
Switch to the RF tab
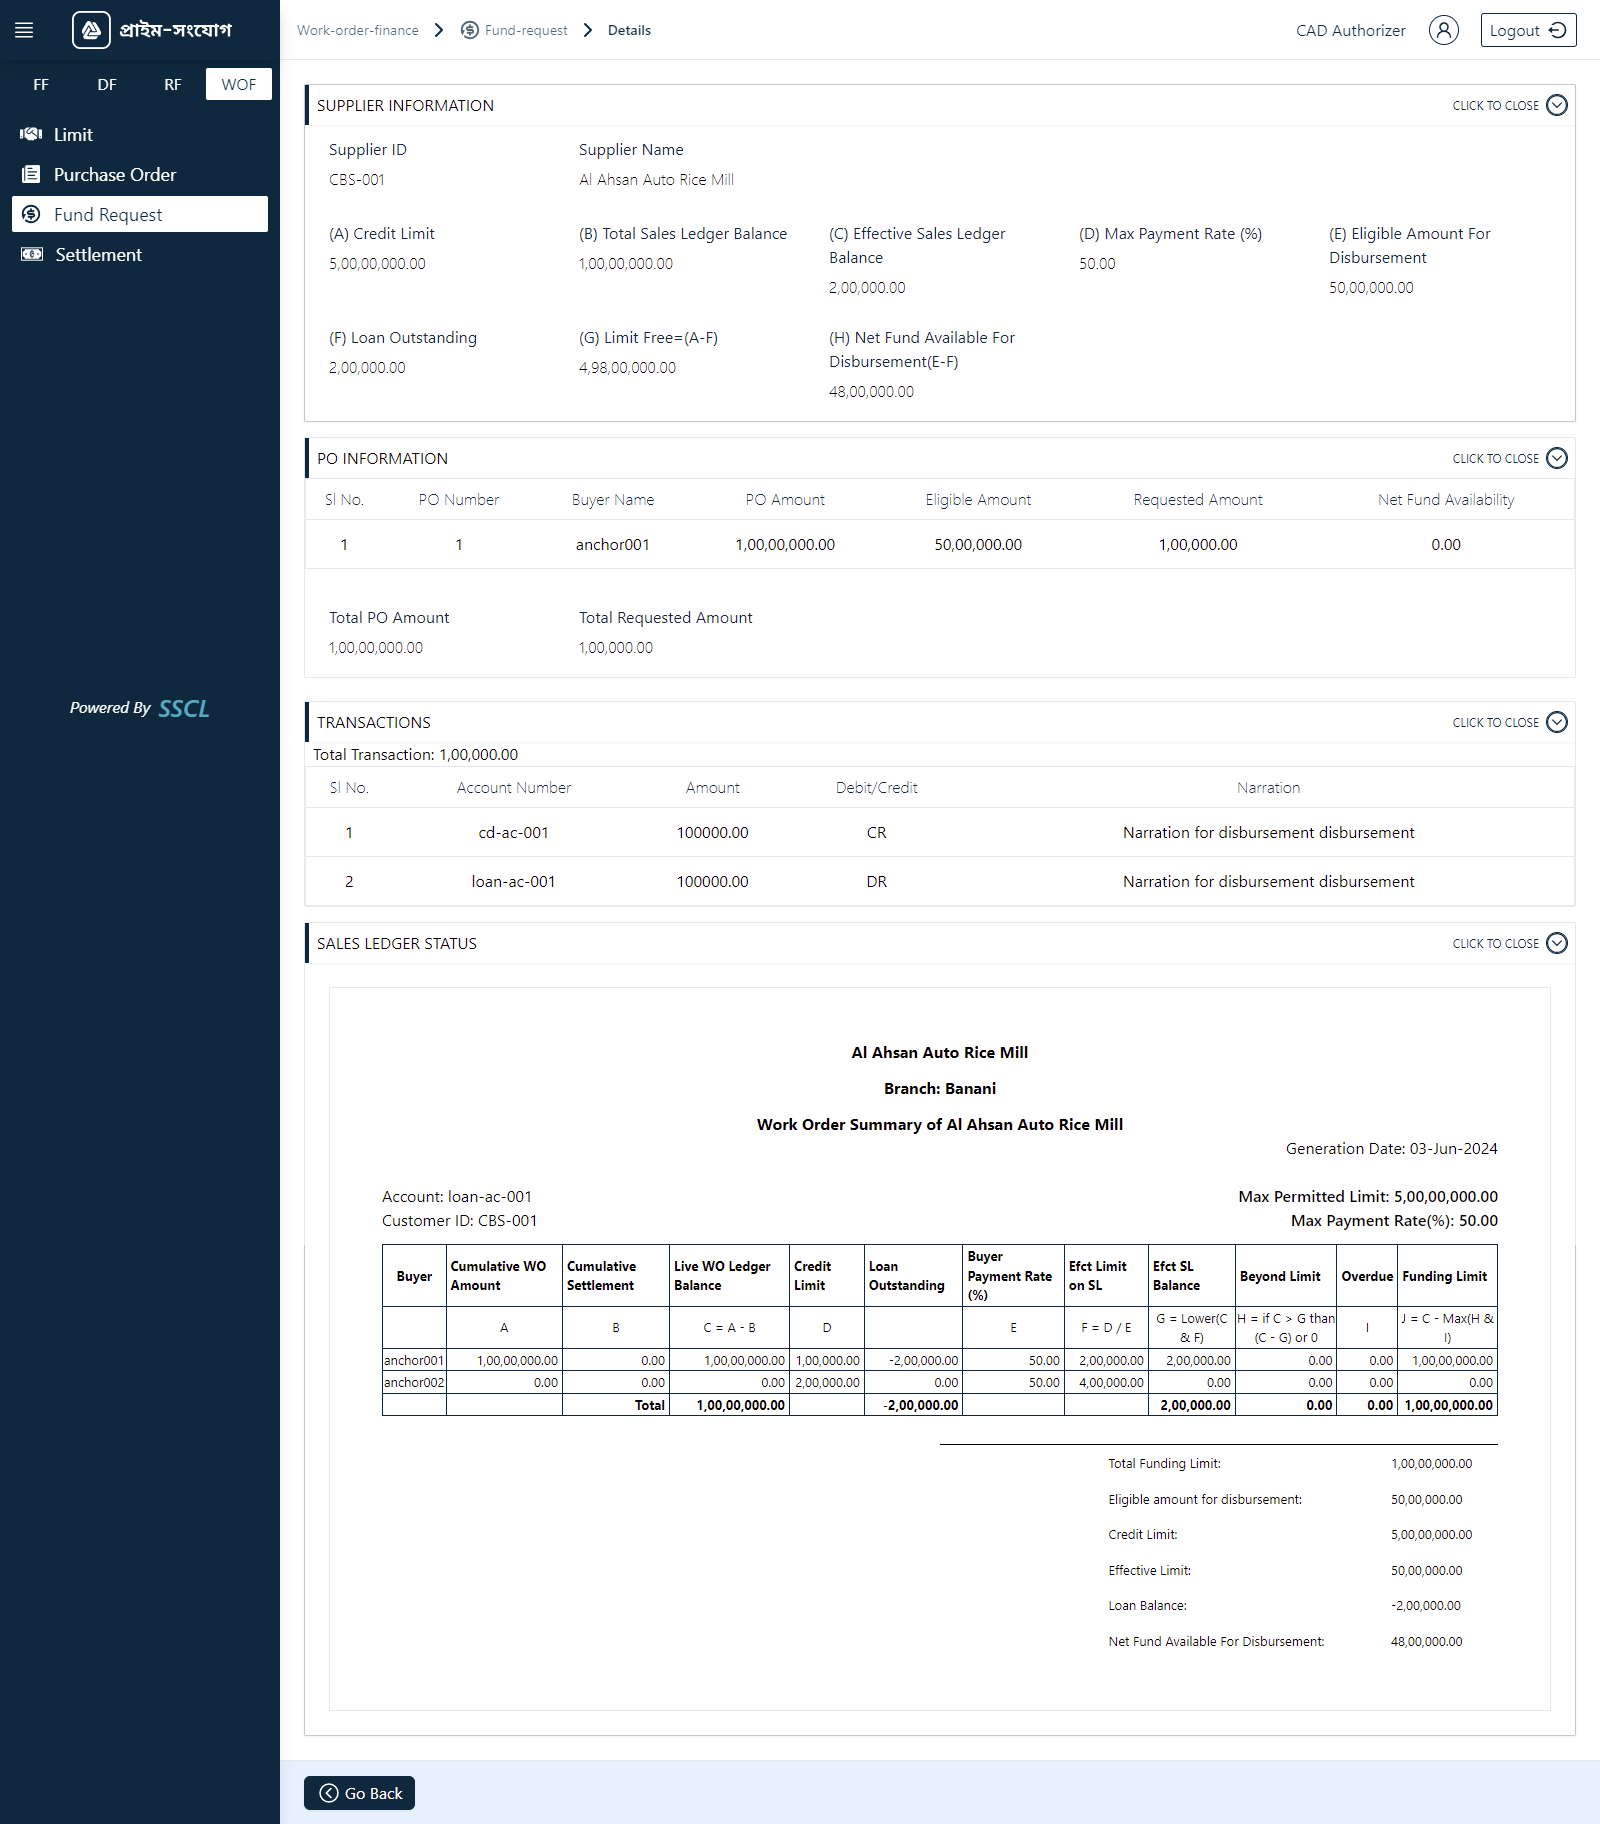tap(173, 84)
